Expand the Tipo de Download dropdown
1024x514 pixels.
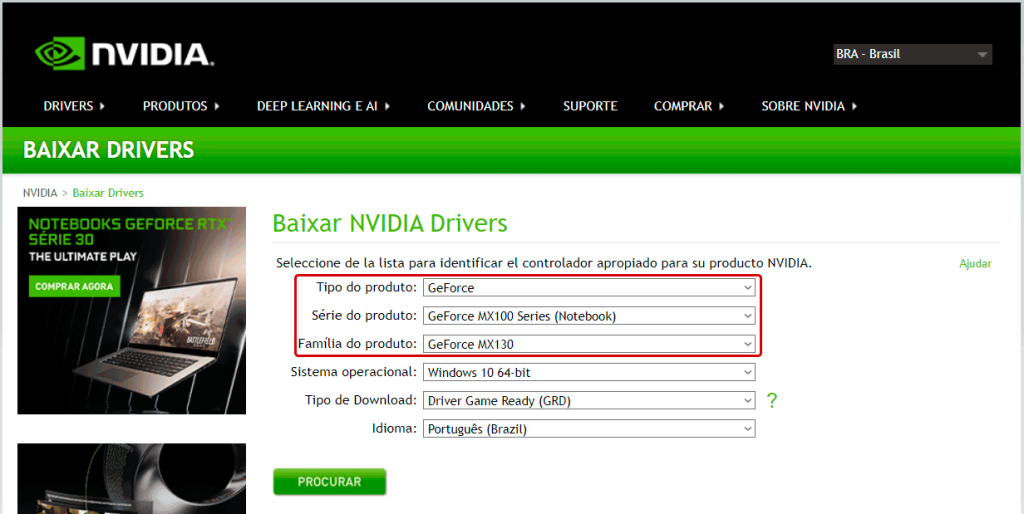[x=589, y=401]
